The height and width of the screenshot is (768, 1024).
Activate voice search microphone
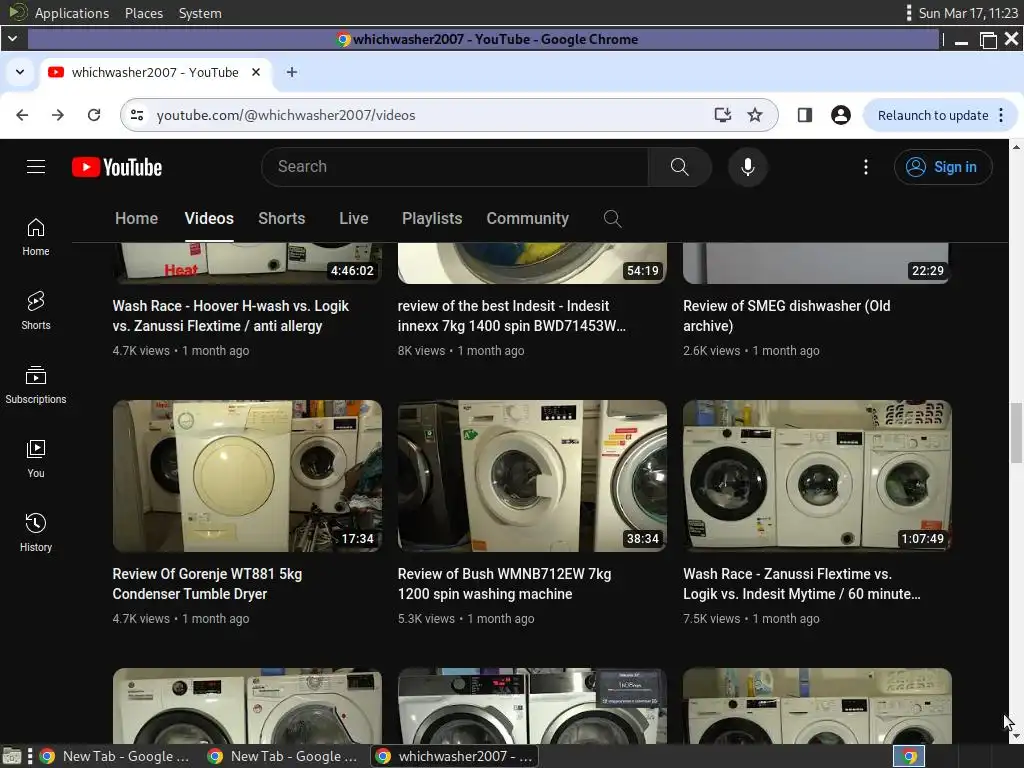(x=748, y=167)
